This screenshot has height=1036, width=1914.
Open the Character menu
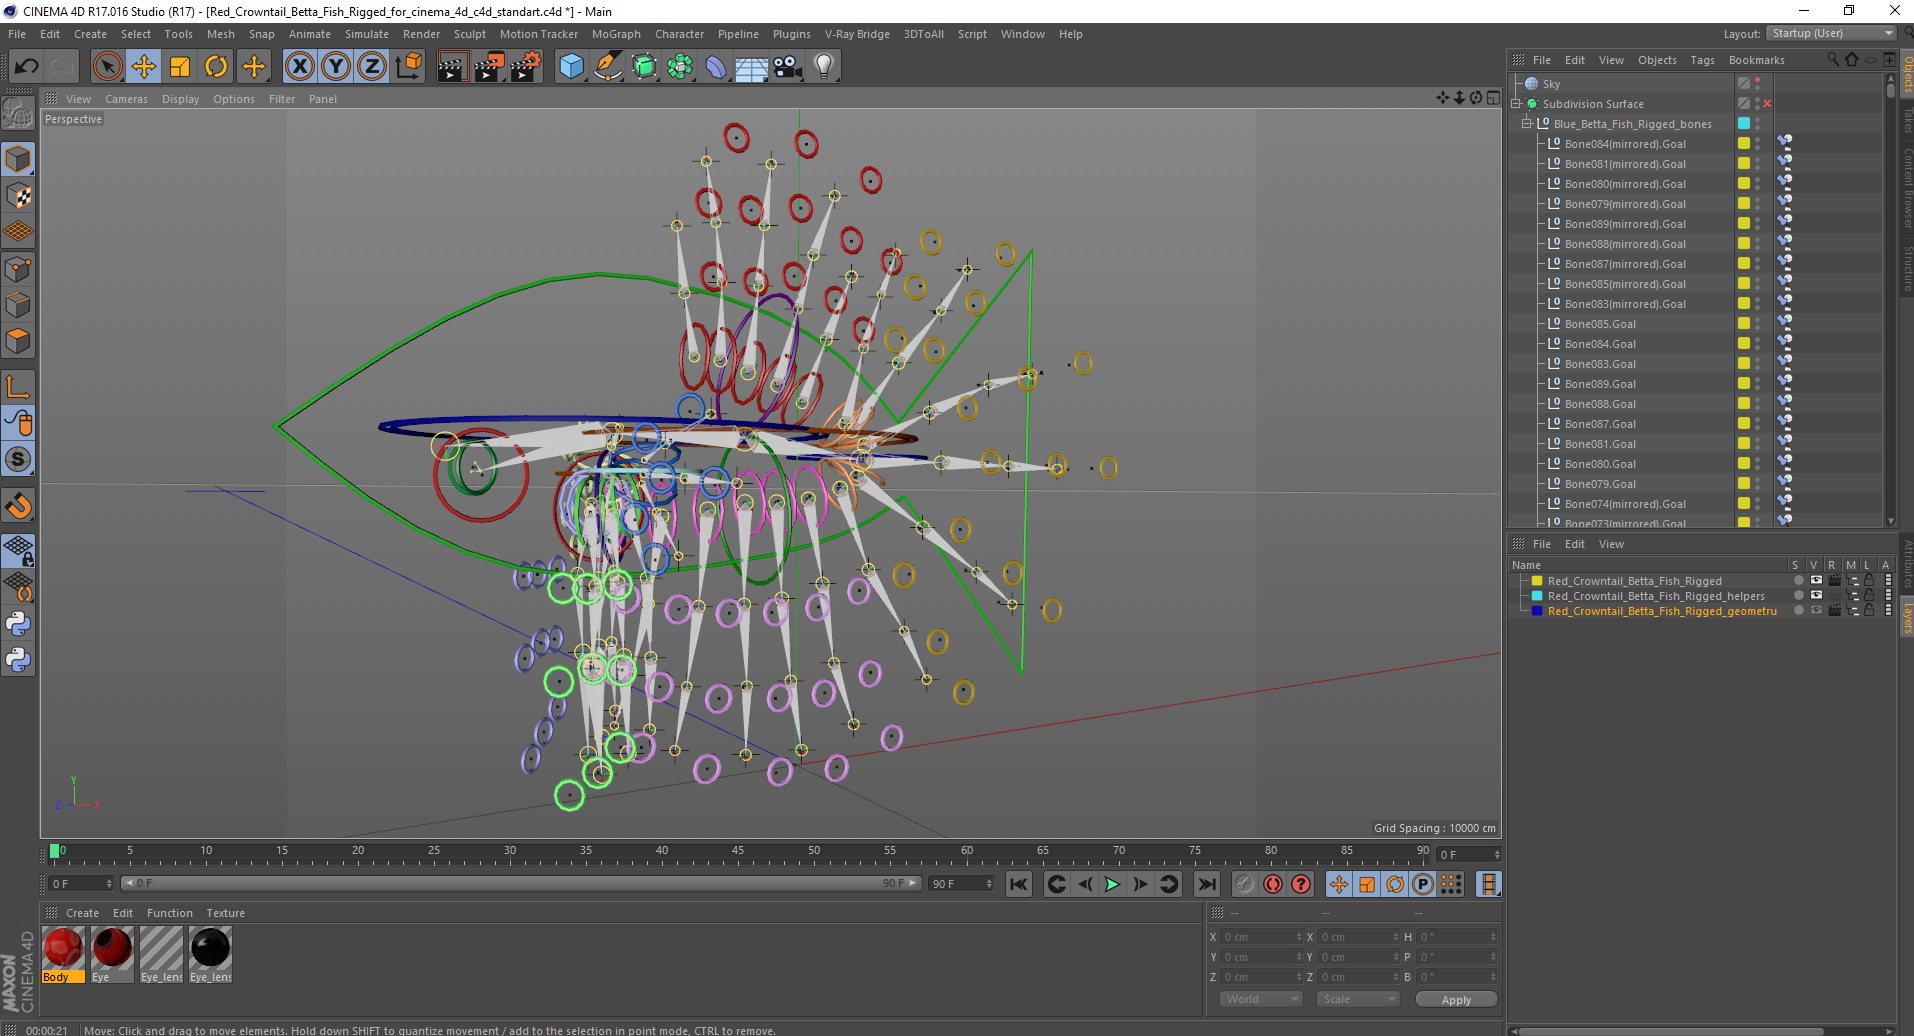[x=679, y=34]
